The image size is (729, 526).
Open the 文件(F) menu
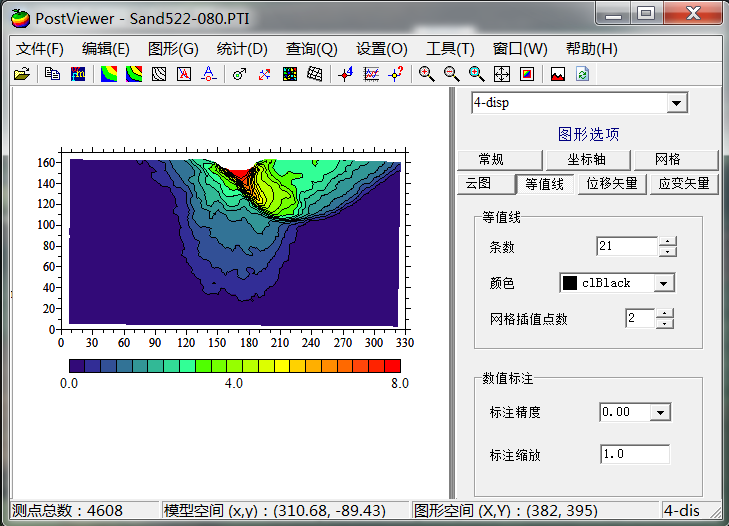[40, 49]
